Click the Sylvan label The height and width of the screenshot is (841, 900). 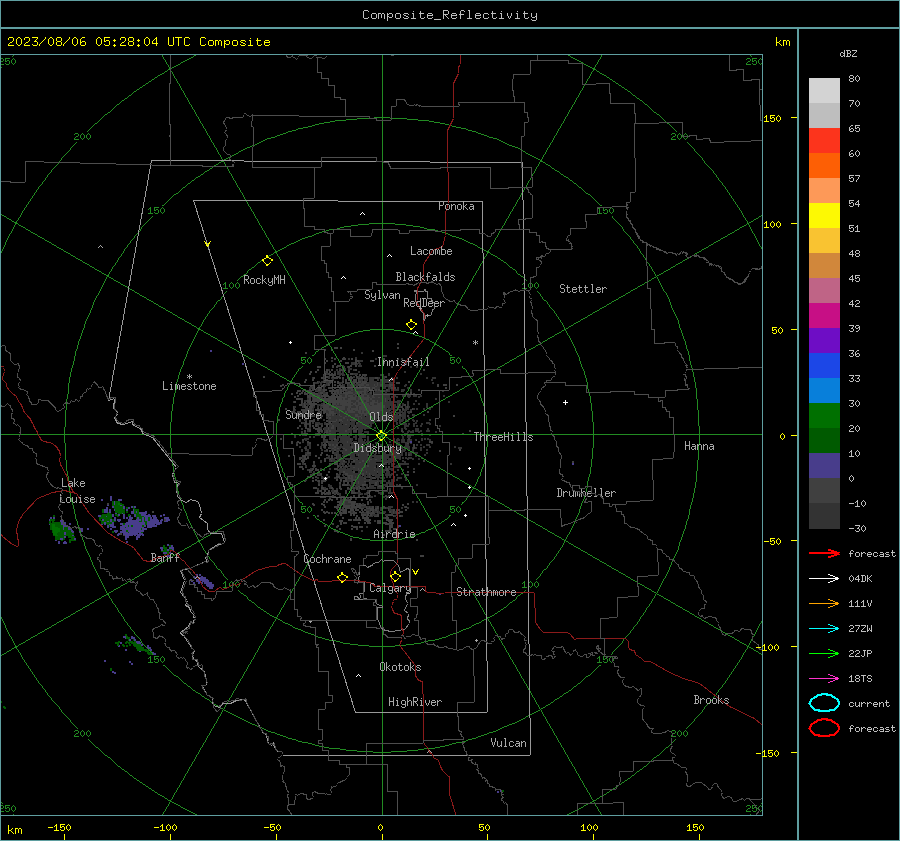click(x=382, y=295)
